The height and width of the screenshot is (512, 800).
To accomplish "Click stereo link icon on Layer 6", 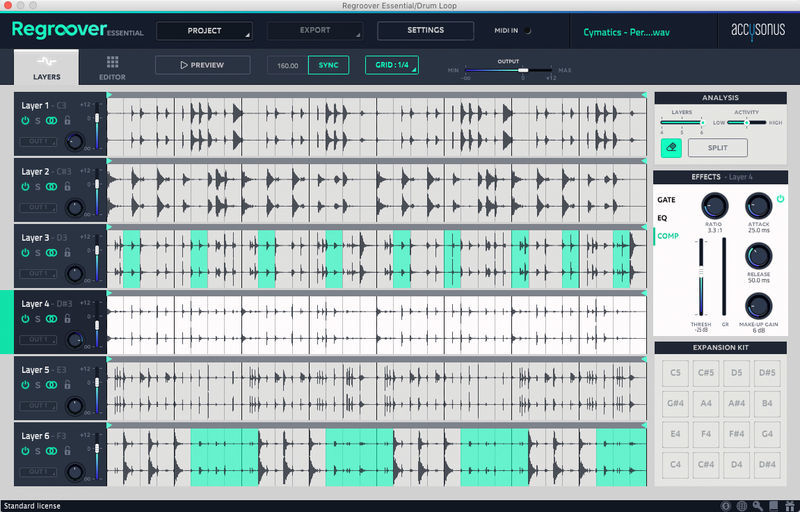I will click(x=52, y=451).
